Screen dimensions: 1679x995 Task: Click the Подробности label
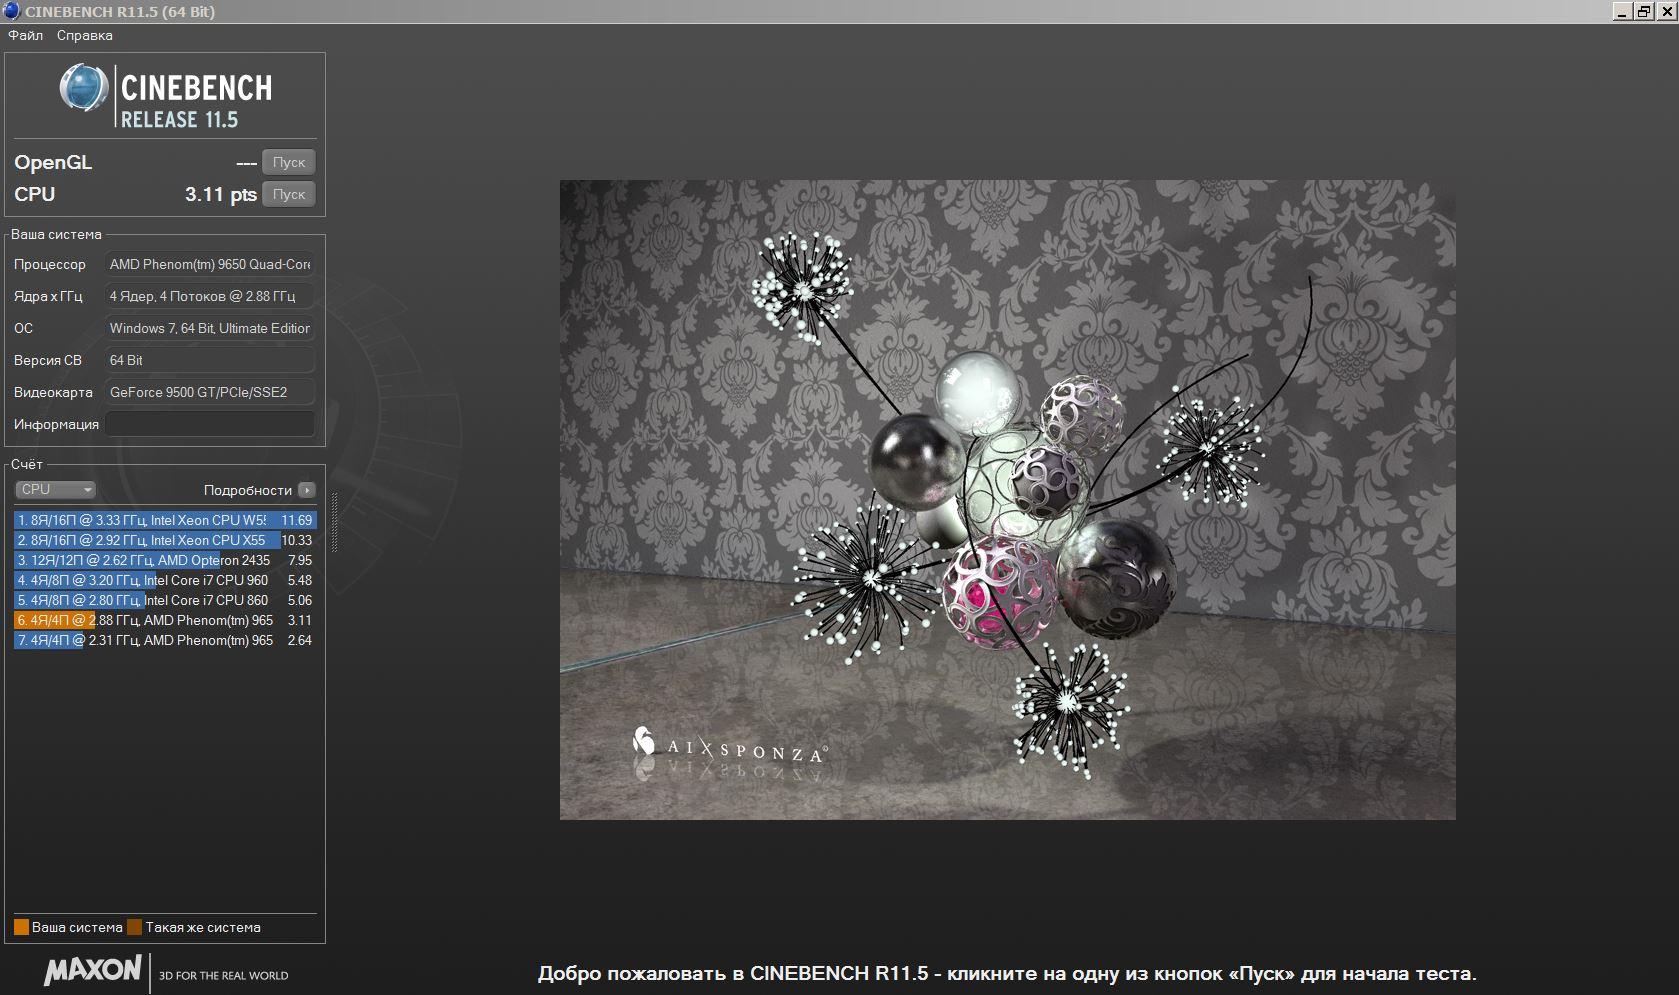click(x=247, y=490)
